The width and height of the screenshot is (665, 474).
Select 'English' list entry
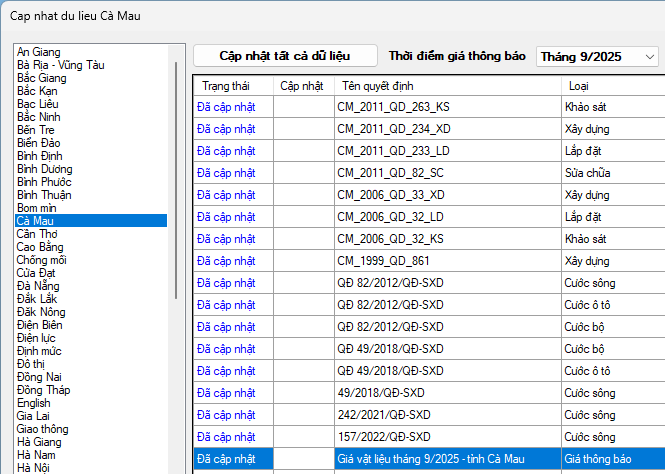click(x=33, y=403)
